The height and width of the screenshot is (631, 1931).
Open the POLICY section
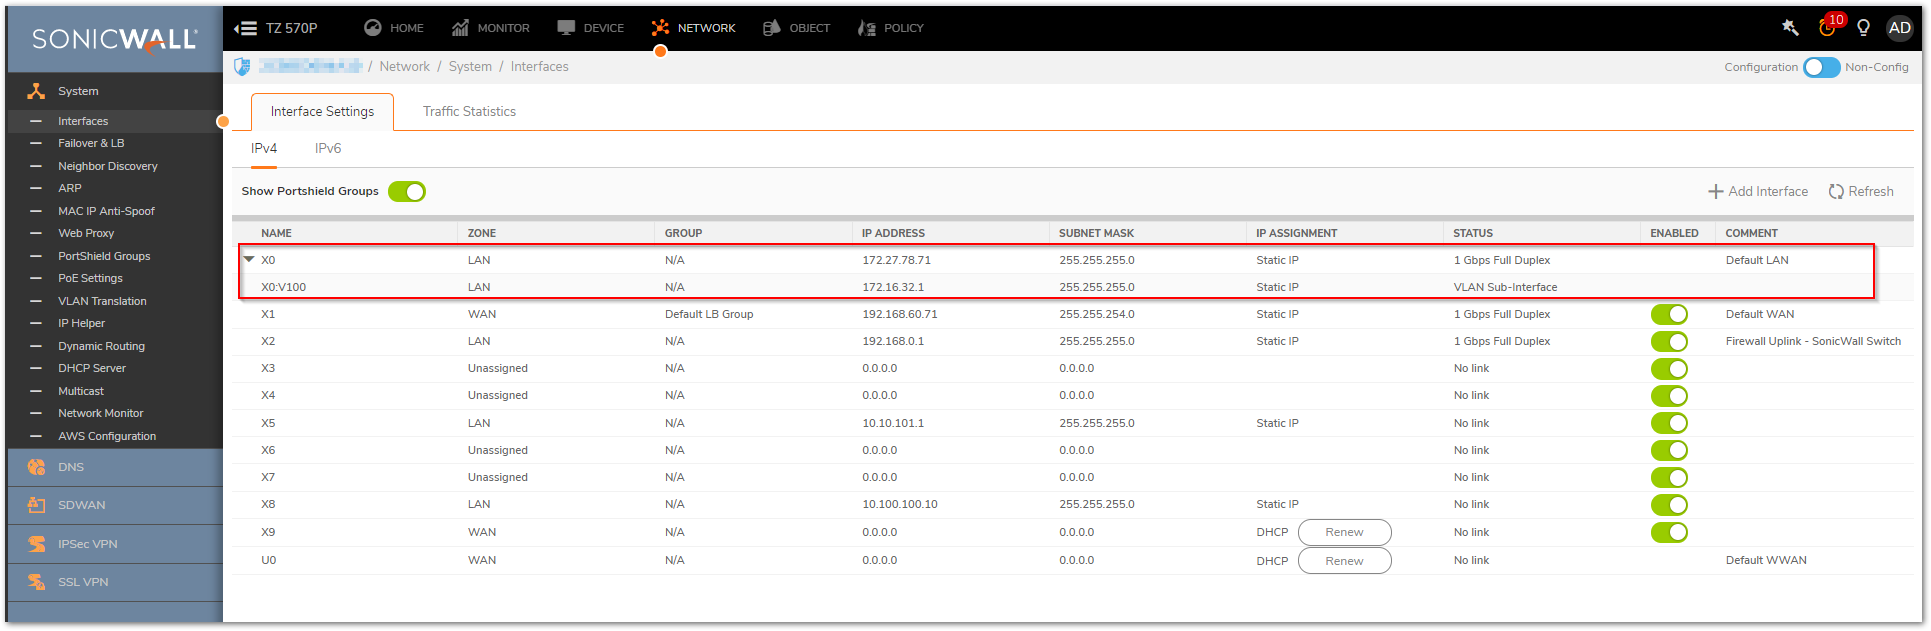[x=890, y=28]
